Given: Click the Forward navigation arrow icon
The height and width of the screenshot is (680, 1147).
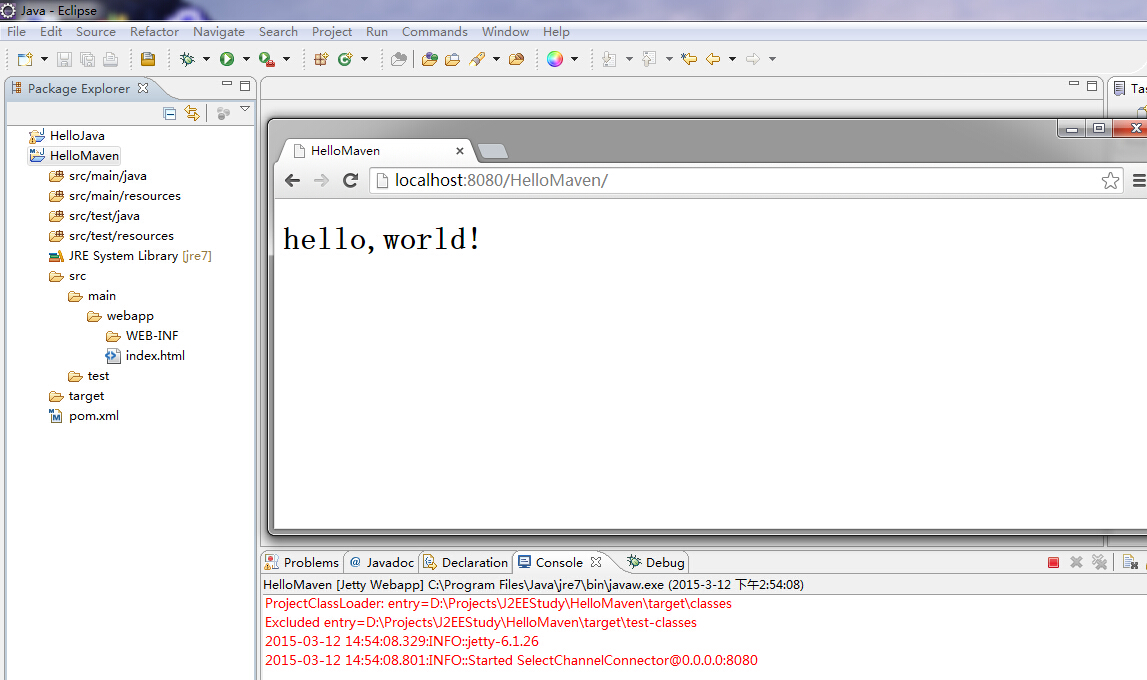Looking at the screenshot, I should pyautogui.click(x=753, y=59).
